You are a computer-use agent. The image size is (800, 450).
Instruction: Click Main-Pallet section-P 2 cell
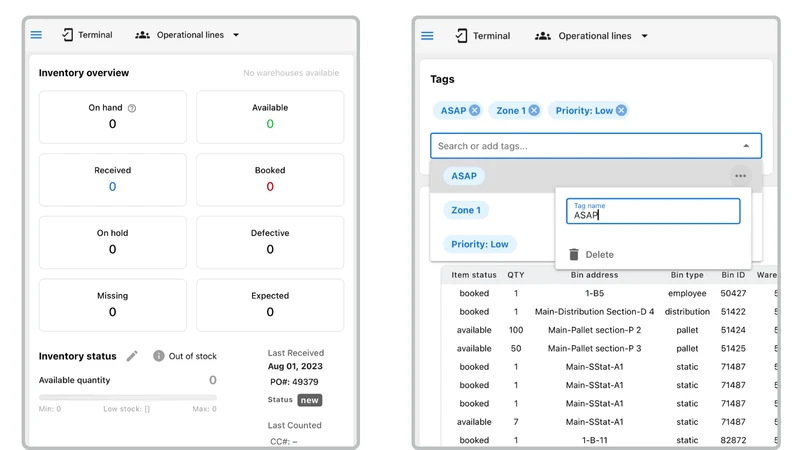click(594, 330)
